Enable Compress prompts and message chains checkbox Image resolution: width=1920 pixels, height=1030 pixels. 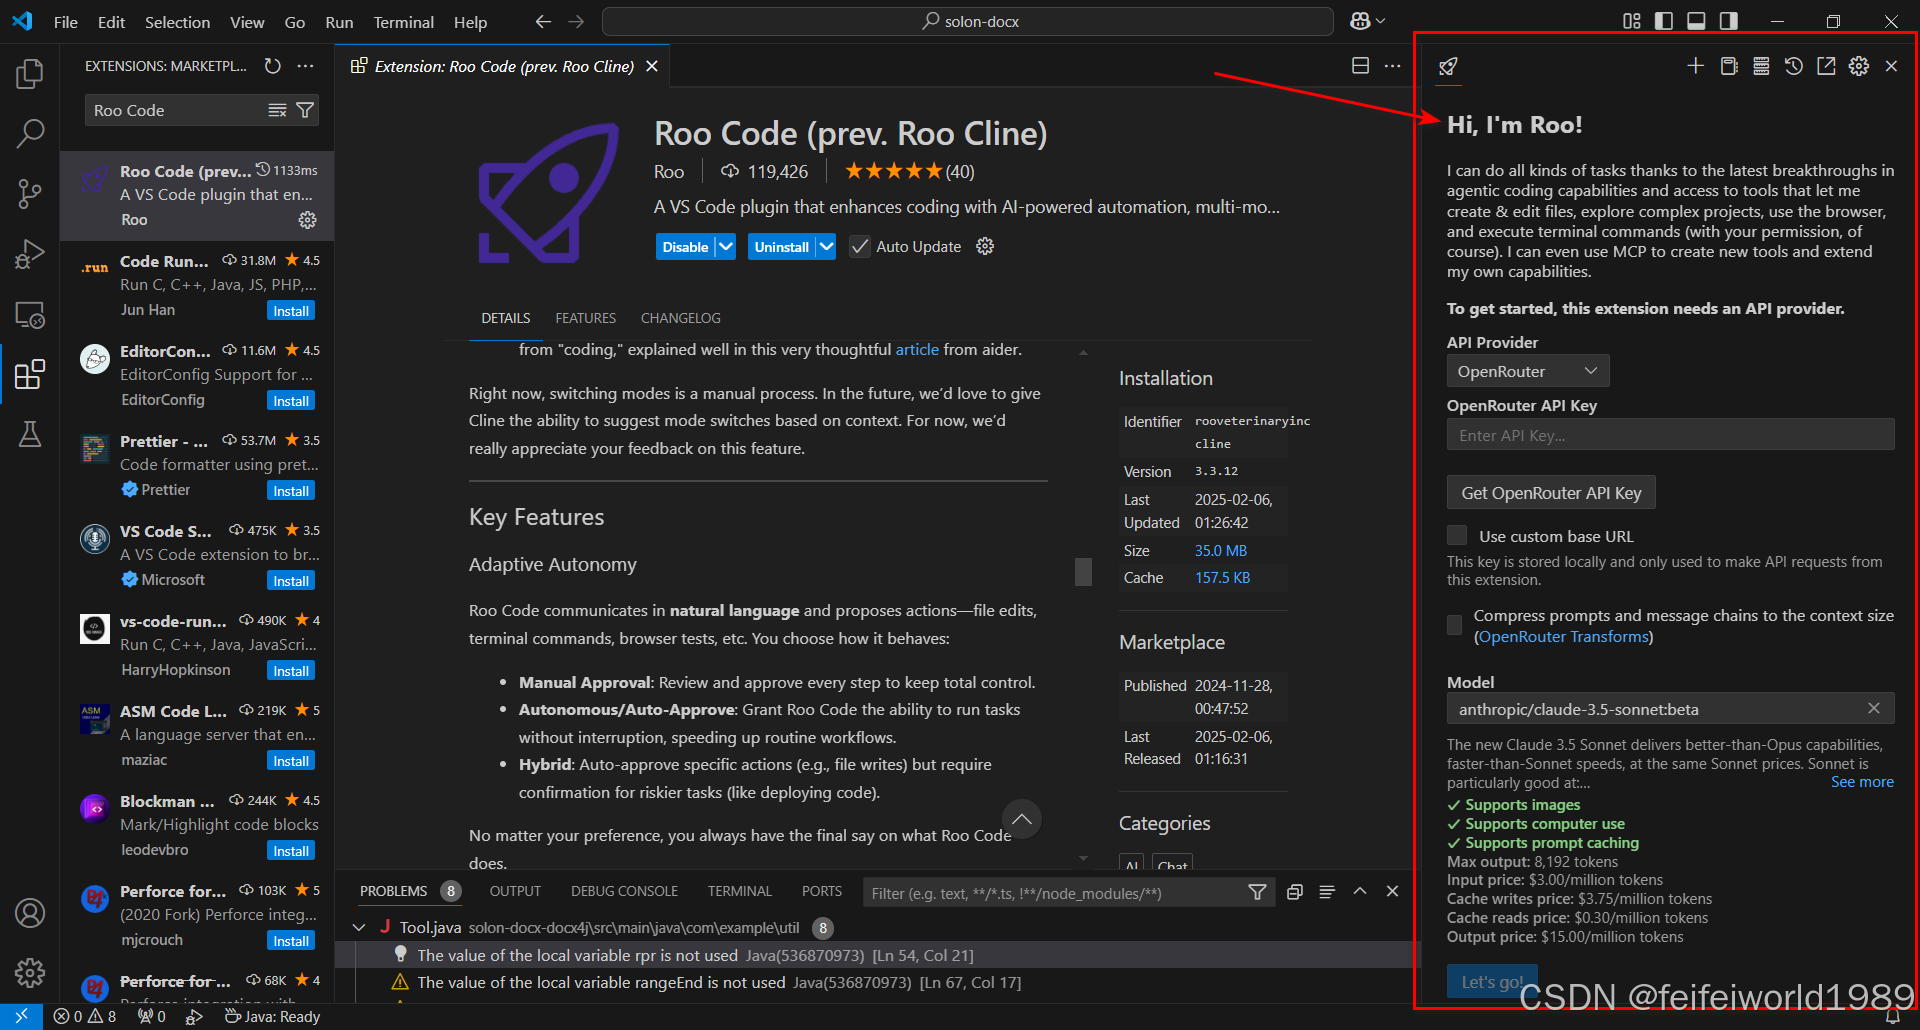tap(1455, 625)
